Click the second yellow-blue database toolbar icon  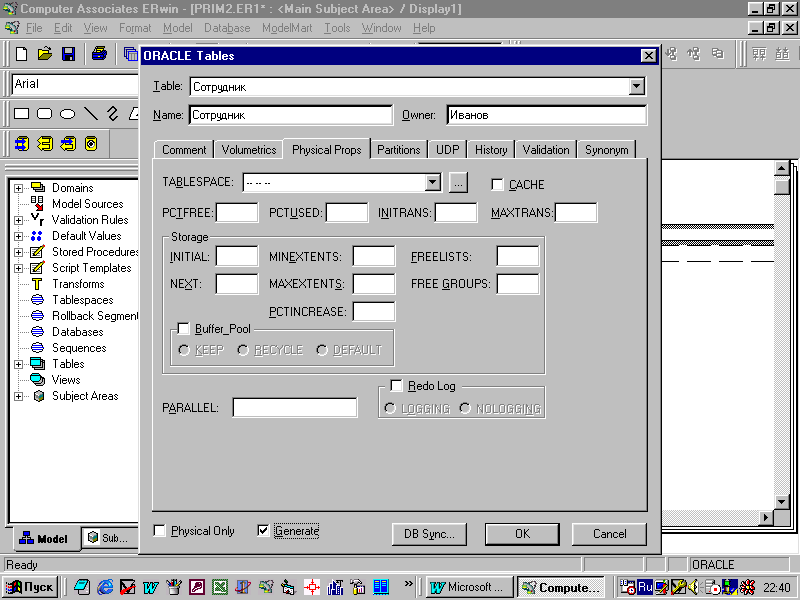pos(45,144)
